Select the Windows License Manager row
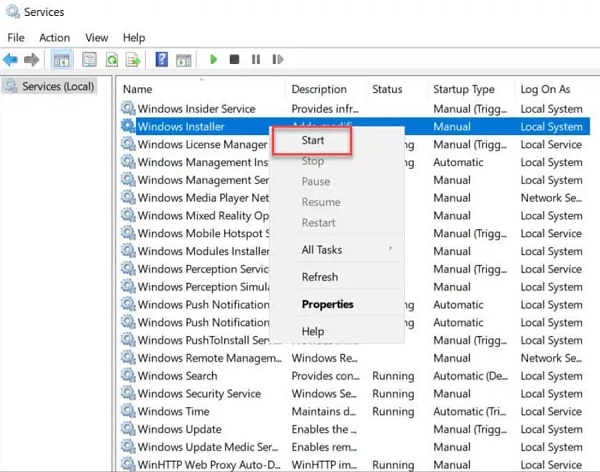600x472 pixels. [x=354, y=144]
